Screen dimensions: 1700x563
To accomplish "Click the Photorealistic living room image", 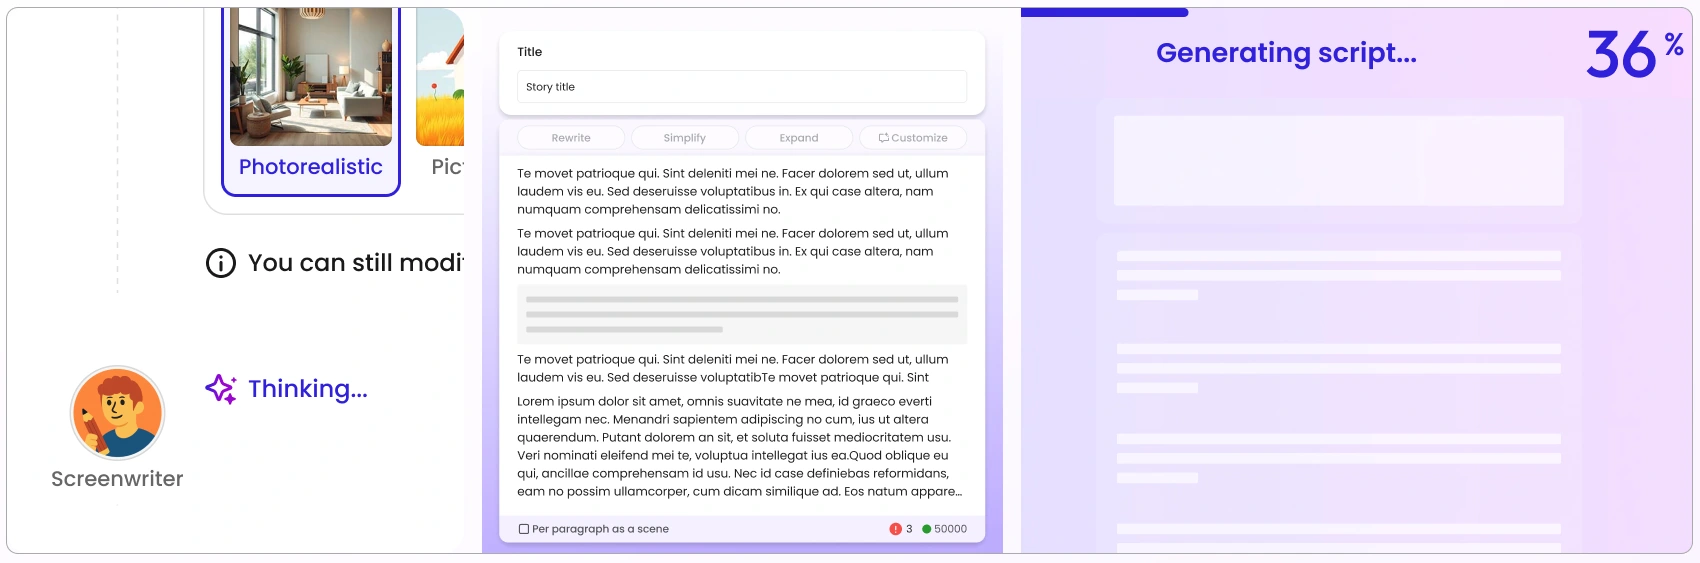I will (x=311, y=77).
